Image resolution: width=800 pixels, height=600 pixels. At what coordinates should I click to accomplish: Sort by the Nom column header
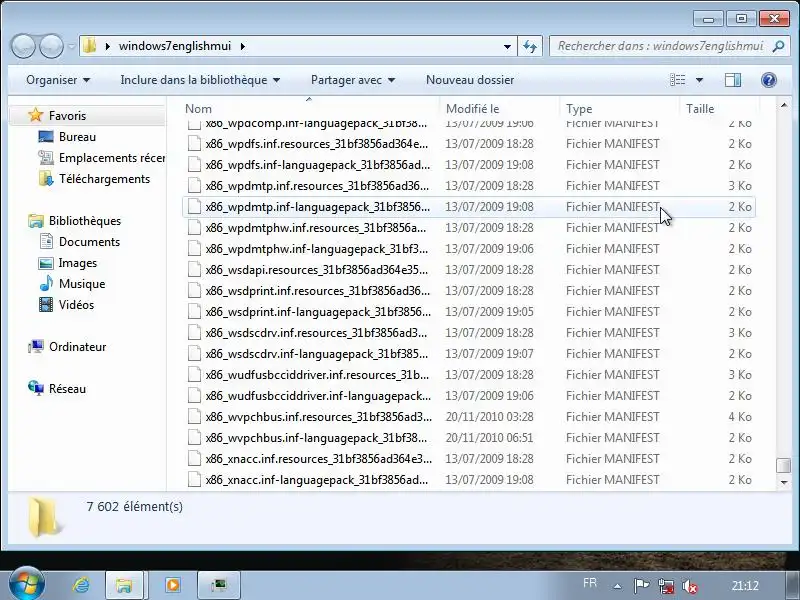click(x=309, y=109)
